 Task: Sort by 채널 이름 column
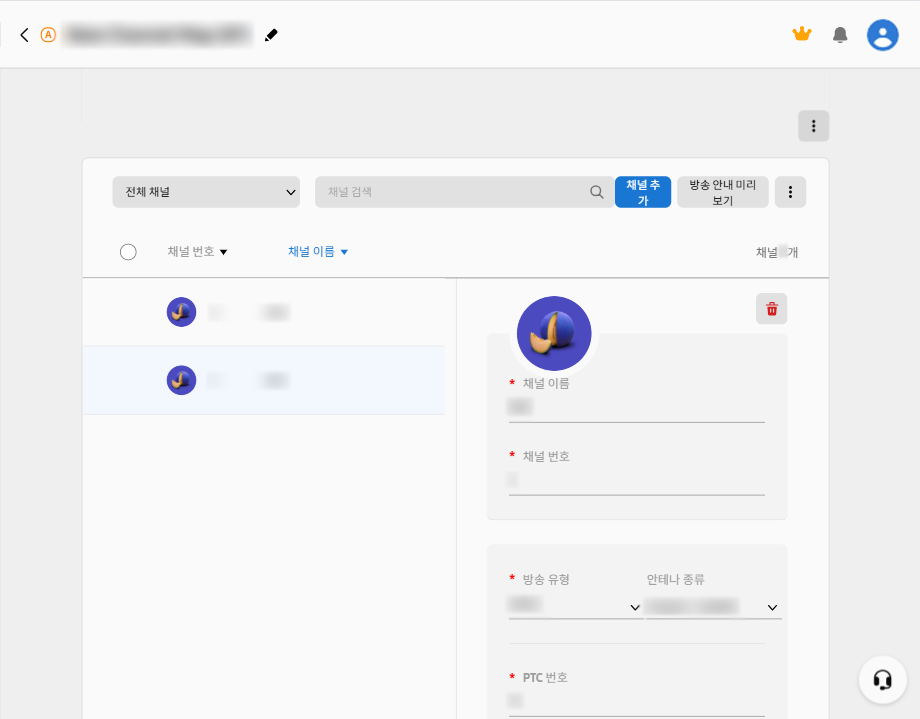[317, 252]
